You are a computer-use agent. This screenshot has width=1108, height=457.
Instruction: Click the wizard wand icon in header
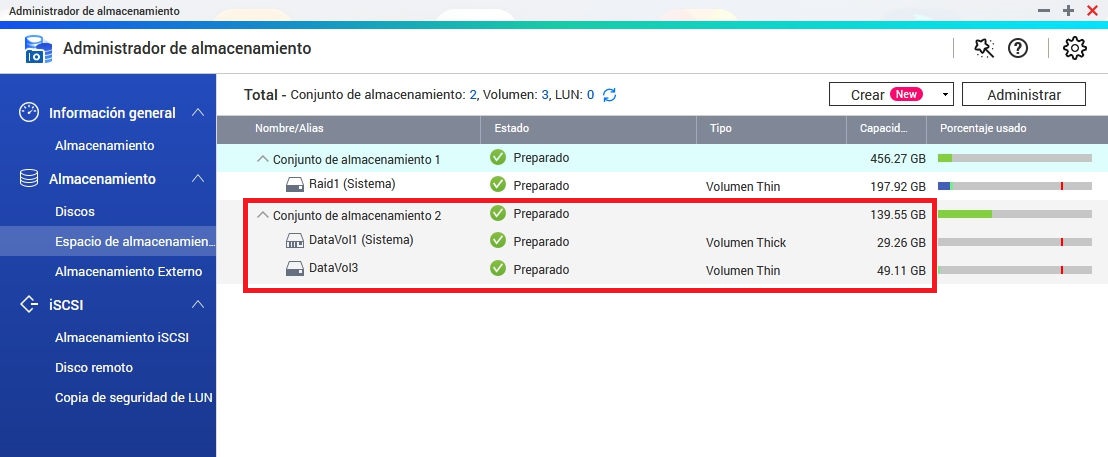(984, 48)
